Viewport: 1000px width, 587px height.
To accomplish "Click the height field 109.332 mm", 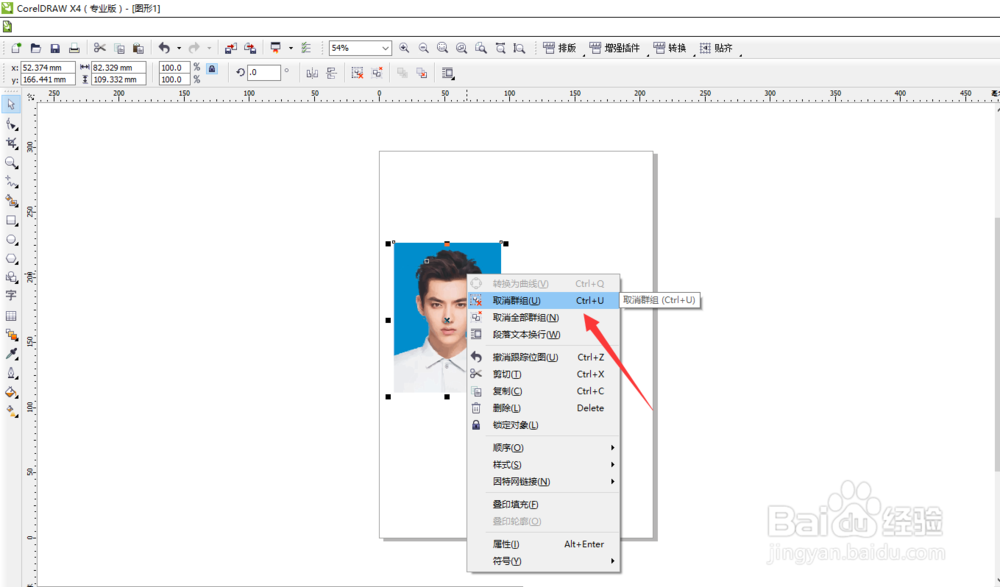I will pos(119,80).
